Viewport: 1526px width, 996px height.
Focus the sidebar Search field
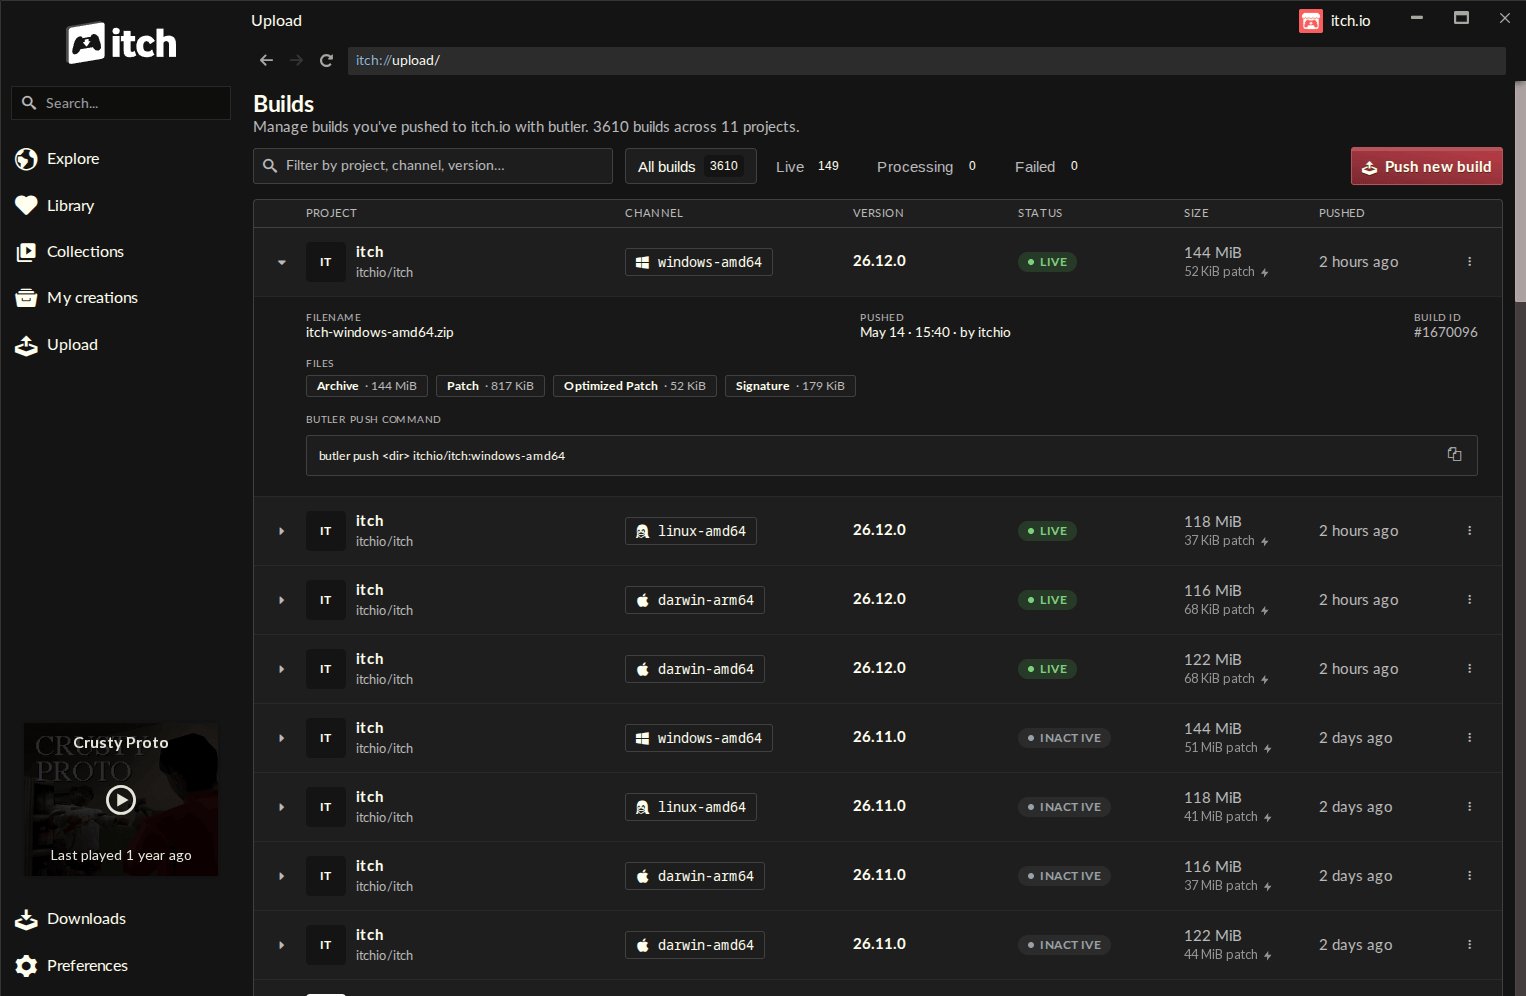(121, 103)
